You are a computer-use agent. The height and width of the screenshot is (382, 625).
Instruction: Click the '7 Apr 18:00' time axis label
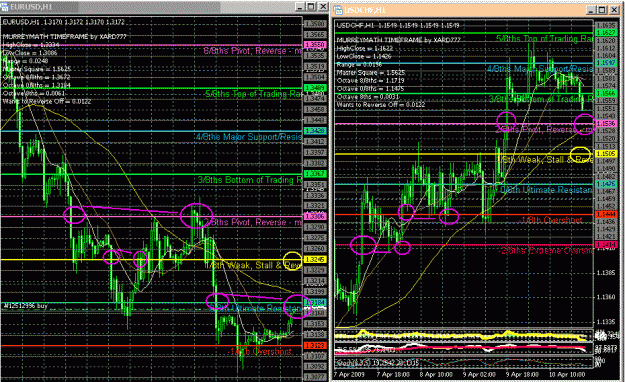(393, 374)
